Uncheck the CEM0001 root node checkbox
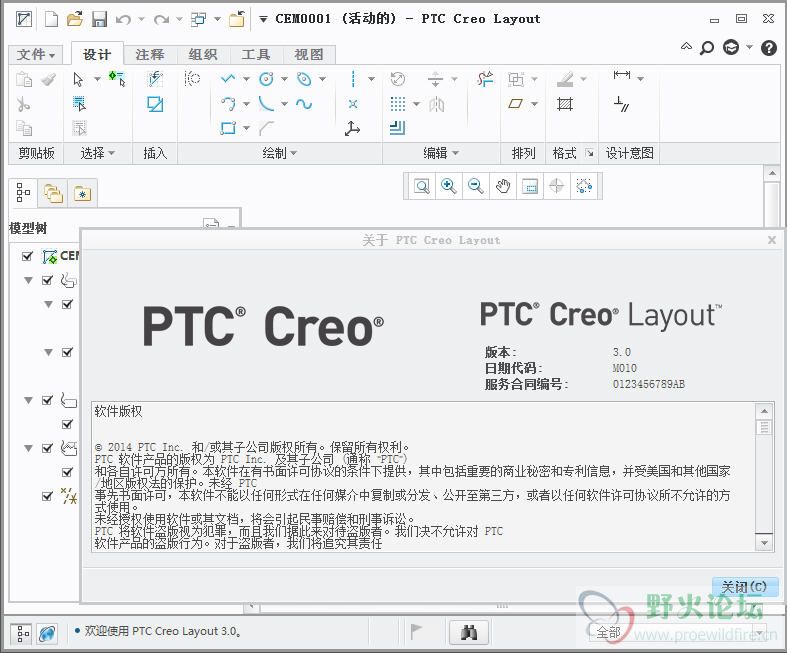The height and width of the screenshot is (653, 787). click(27, 256)
